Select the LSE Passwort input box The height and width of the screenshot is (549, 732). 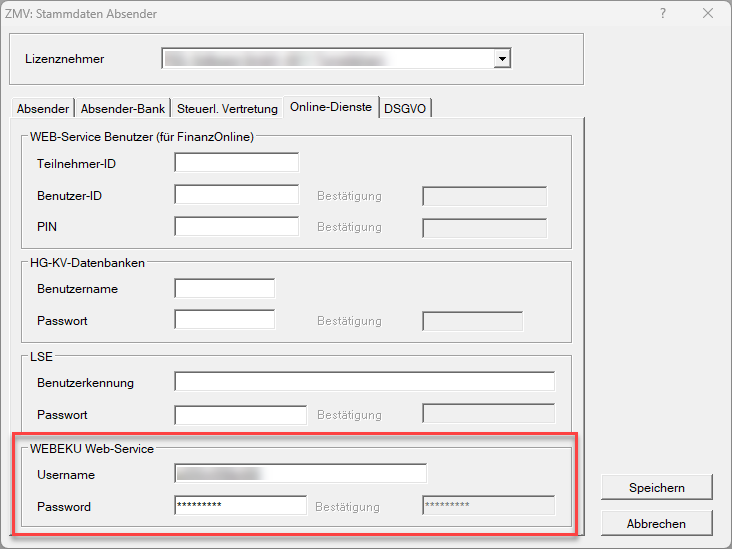[x=240, y=414]
